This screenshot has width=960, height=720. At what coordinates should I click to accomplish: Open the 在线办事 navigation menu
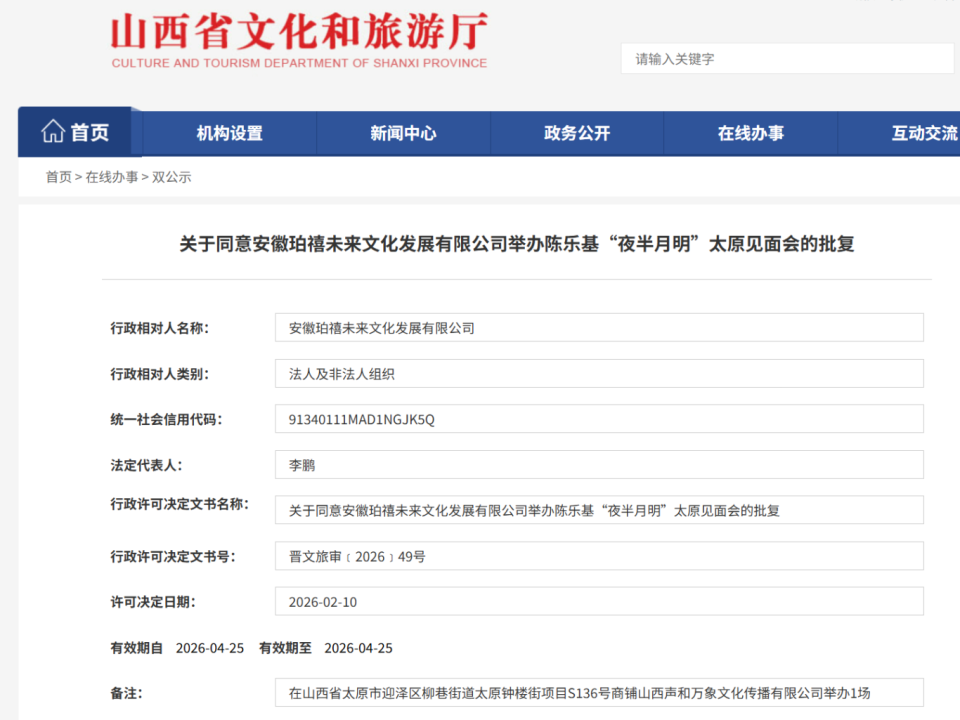(750, 131)
